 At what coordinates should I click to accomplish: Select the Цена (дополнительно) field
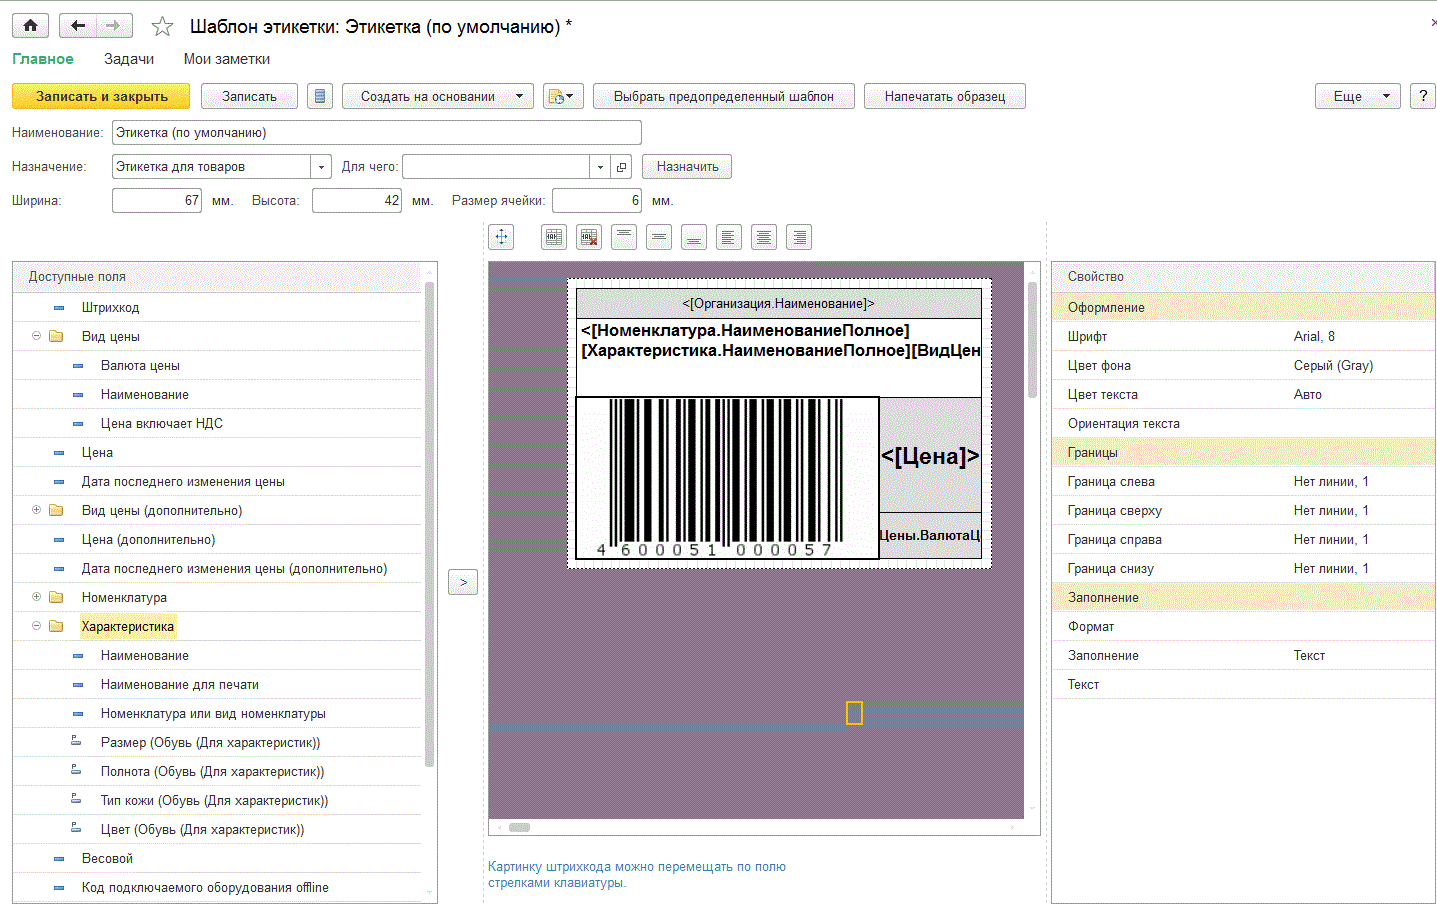click(148, 539)
